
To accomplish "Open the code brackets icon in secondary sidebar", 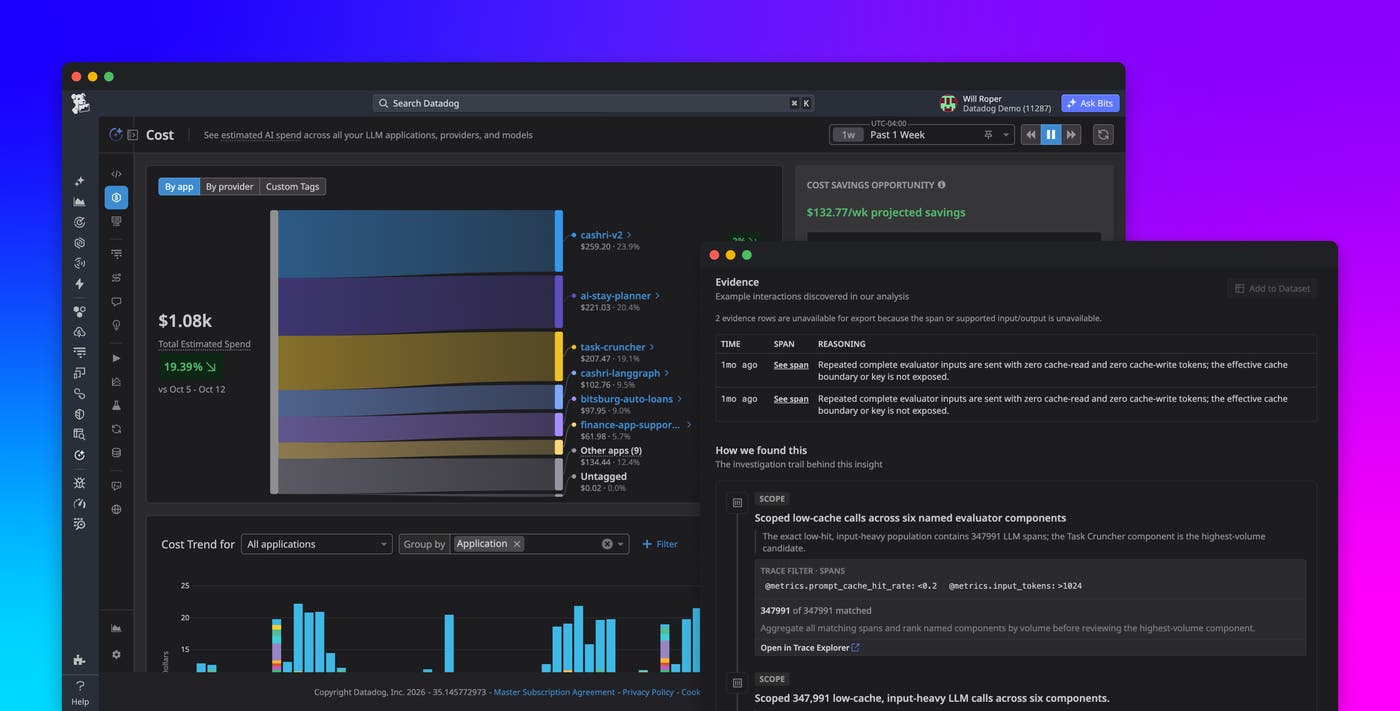I will coord(116,174).
